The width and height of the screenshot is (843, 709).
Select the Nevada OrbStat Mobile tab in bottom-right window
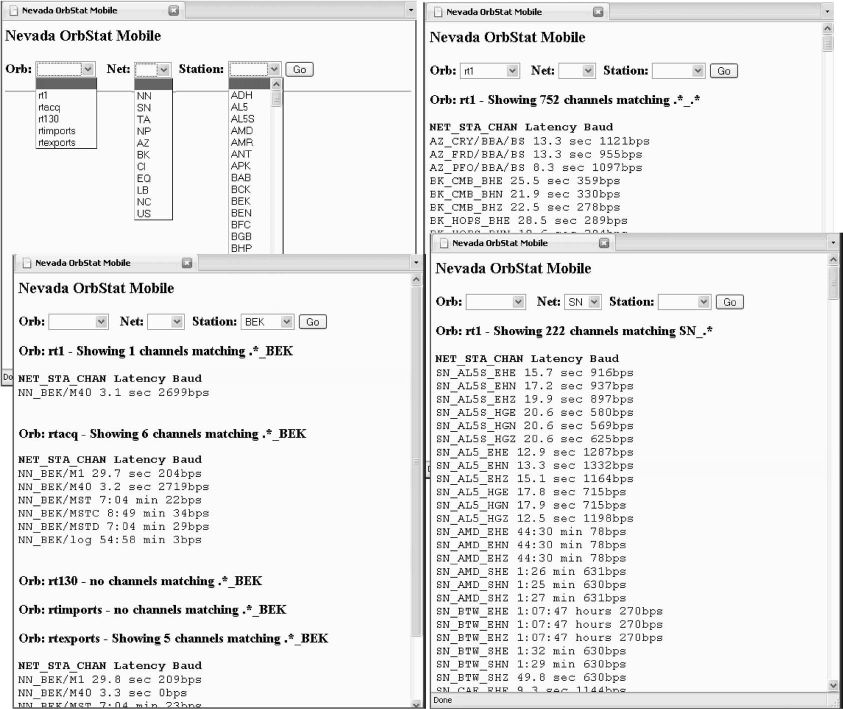click(525, 243)
